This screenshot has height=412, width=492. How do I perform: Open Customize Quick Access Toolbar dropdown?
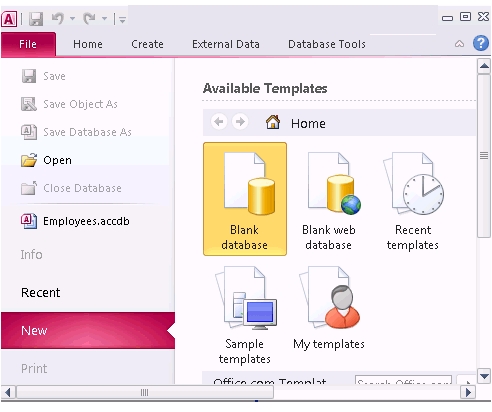pyautogui.click(x=122, y=20)
